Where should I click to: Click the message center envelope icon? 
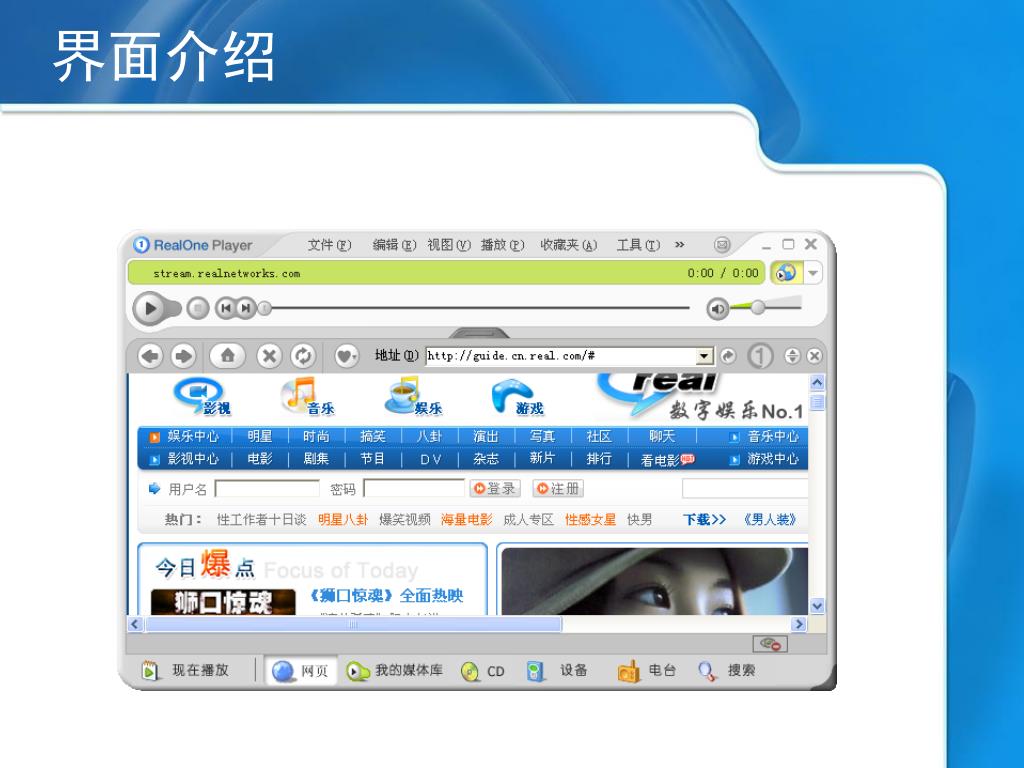point(722,245)
